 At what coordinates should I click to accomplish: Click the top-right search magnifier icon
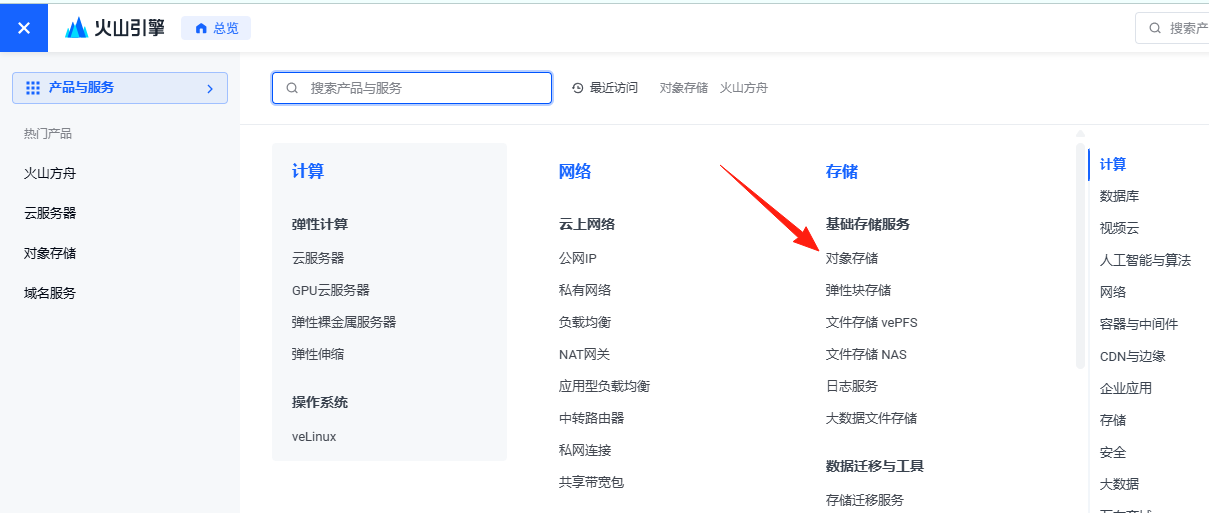[1155, 28]
